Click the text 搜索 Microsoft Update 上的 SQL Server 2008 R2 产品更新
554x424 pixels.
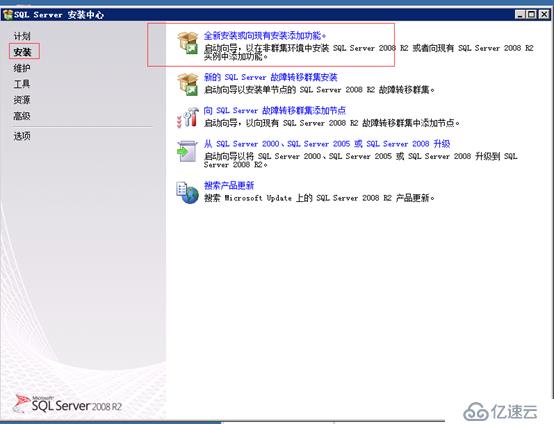[319, 198]
